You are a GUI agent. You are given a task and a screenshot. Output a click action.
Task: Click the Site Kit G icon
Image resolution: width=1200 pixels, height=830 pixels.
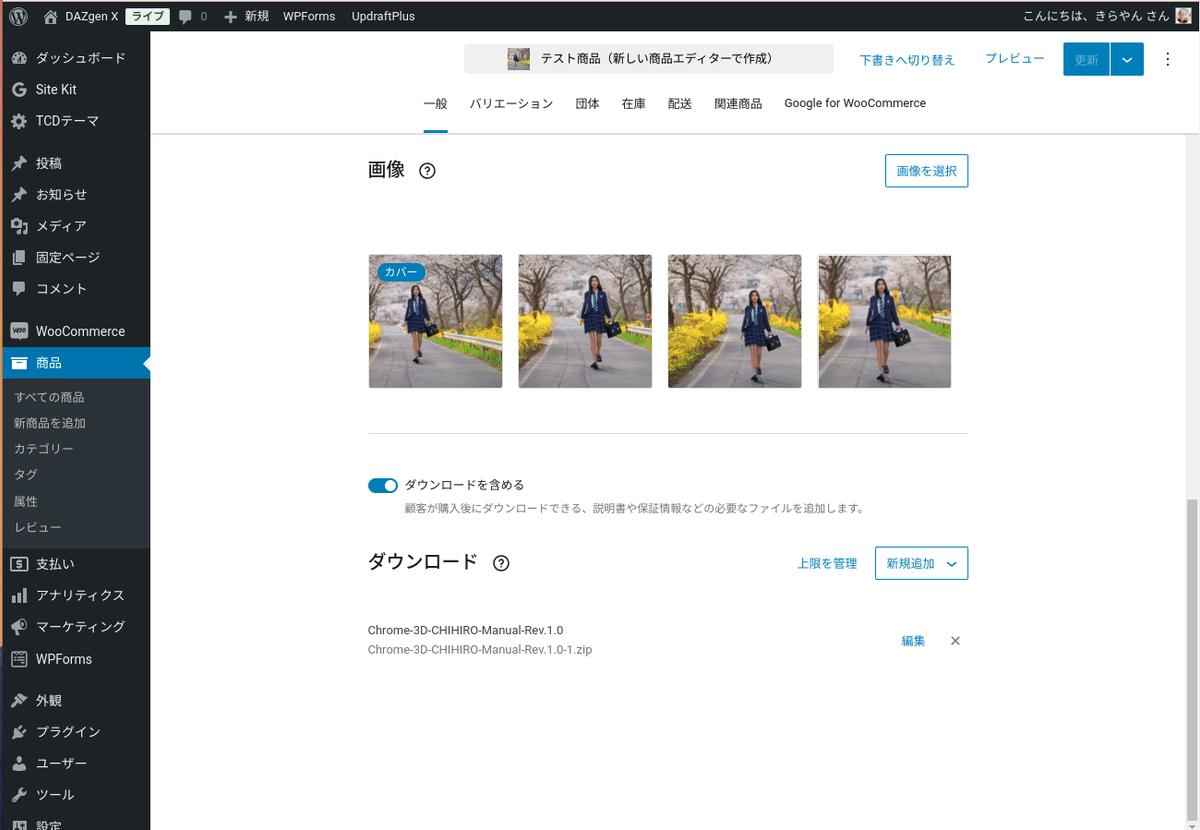pos(19,89)
